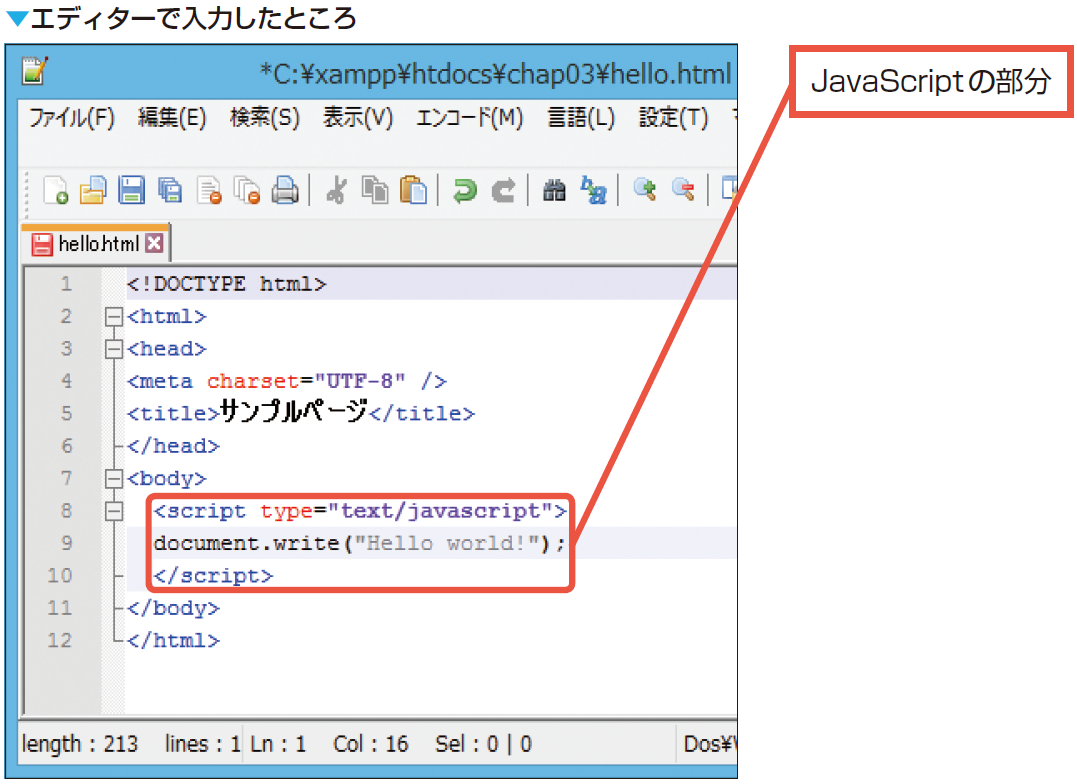Open Find with the binoculars icon
This screenshot has width=1077, height=784.
coord(554,190)
